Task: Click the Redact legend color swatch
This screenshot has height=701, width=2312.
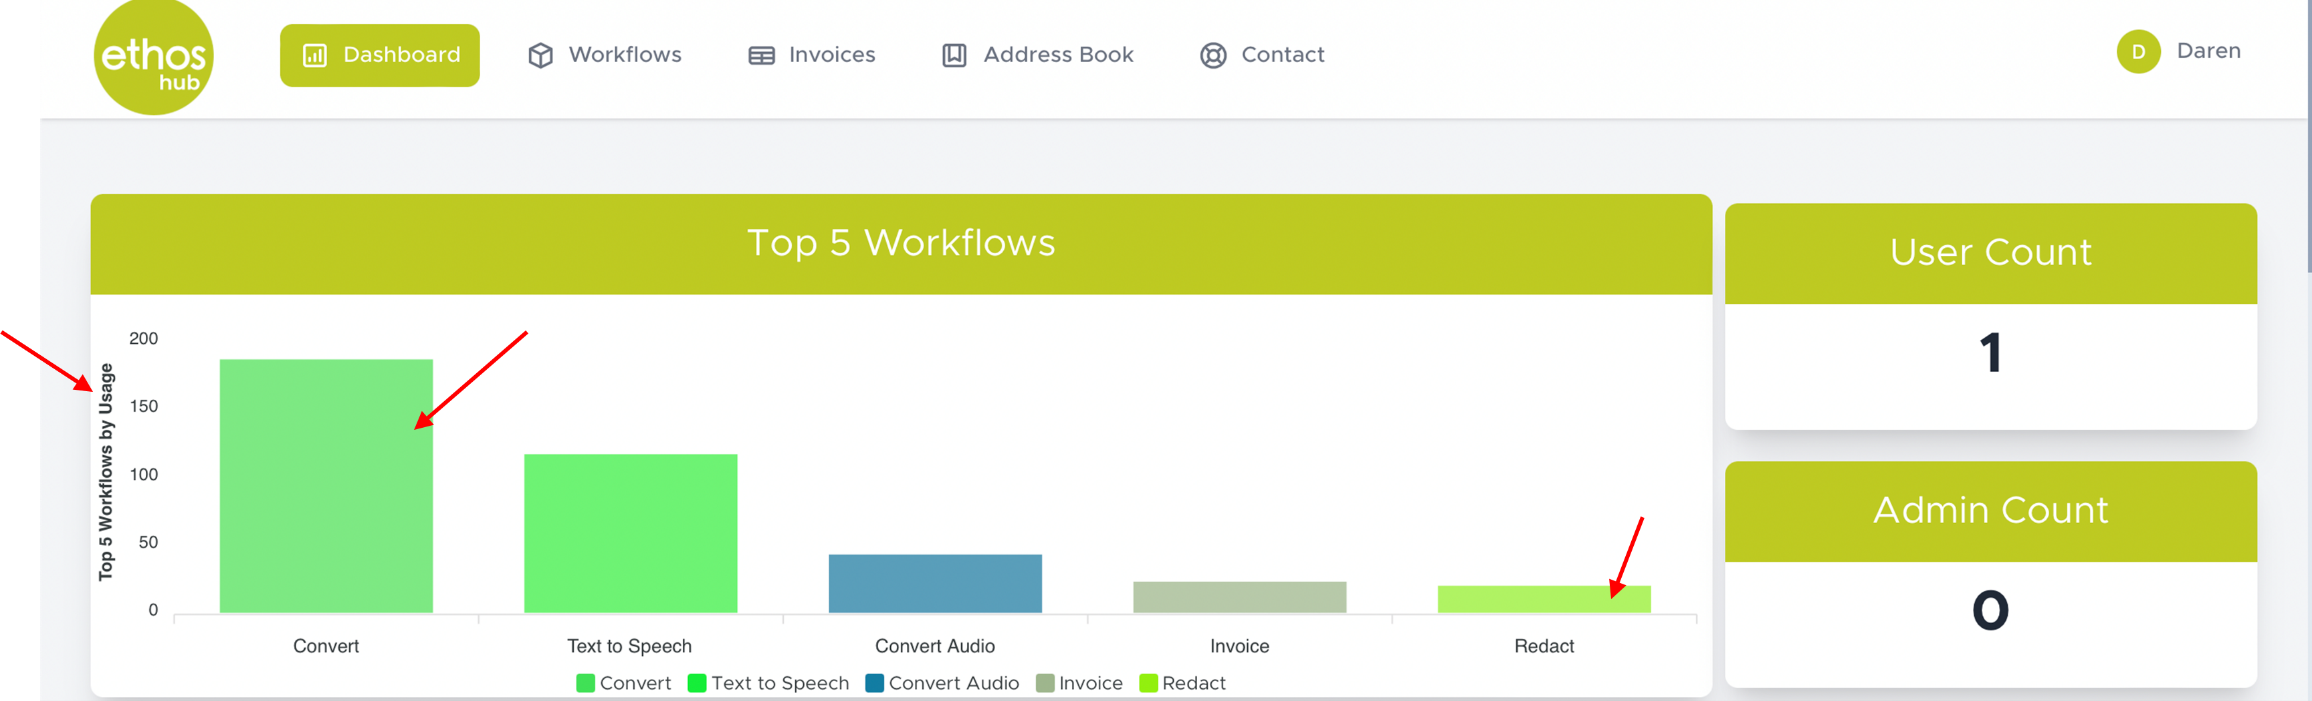Action: [1148, 683]
